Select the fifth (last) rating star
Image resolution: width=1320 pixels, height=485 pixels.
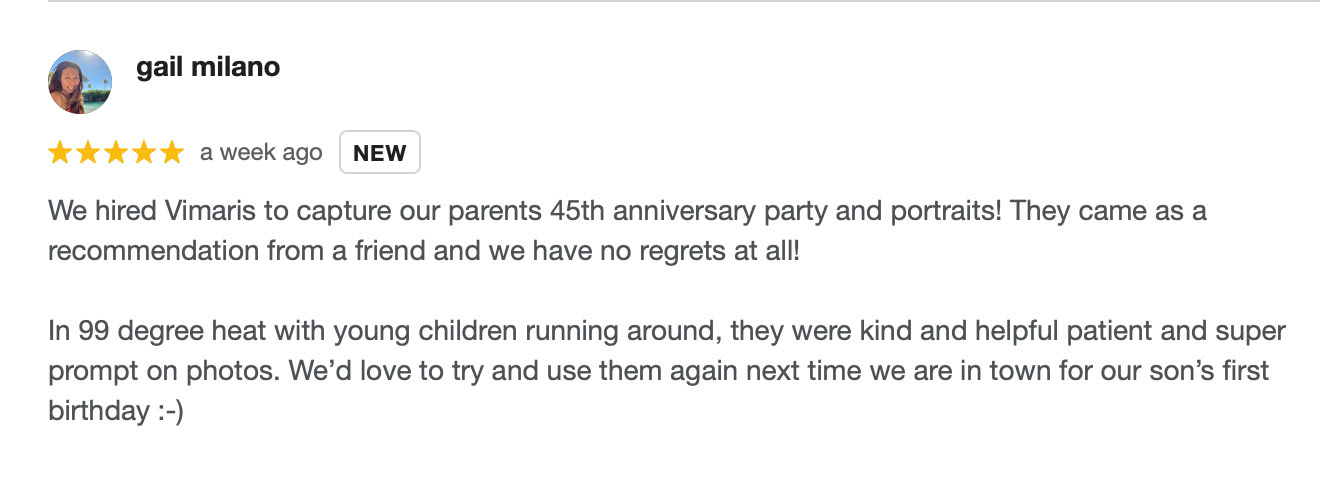point(172,153)
